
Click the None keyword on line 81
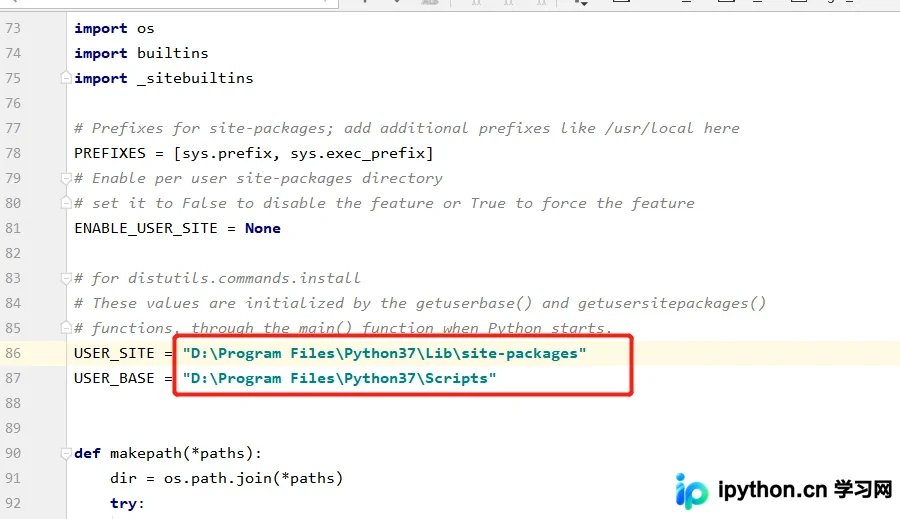[x=263, y=228]
